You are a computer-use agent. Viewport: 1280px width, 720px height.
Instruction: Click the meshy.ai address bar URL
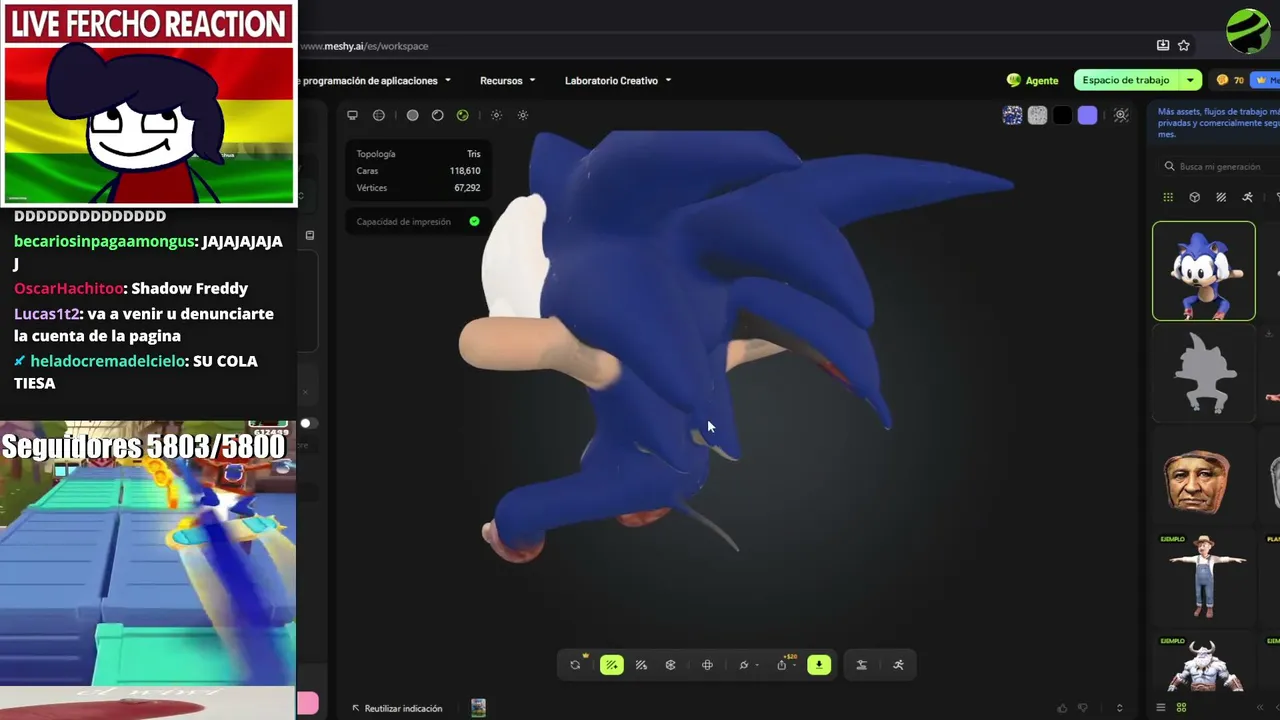pyautogui.click(x=364, y=46)
